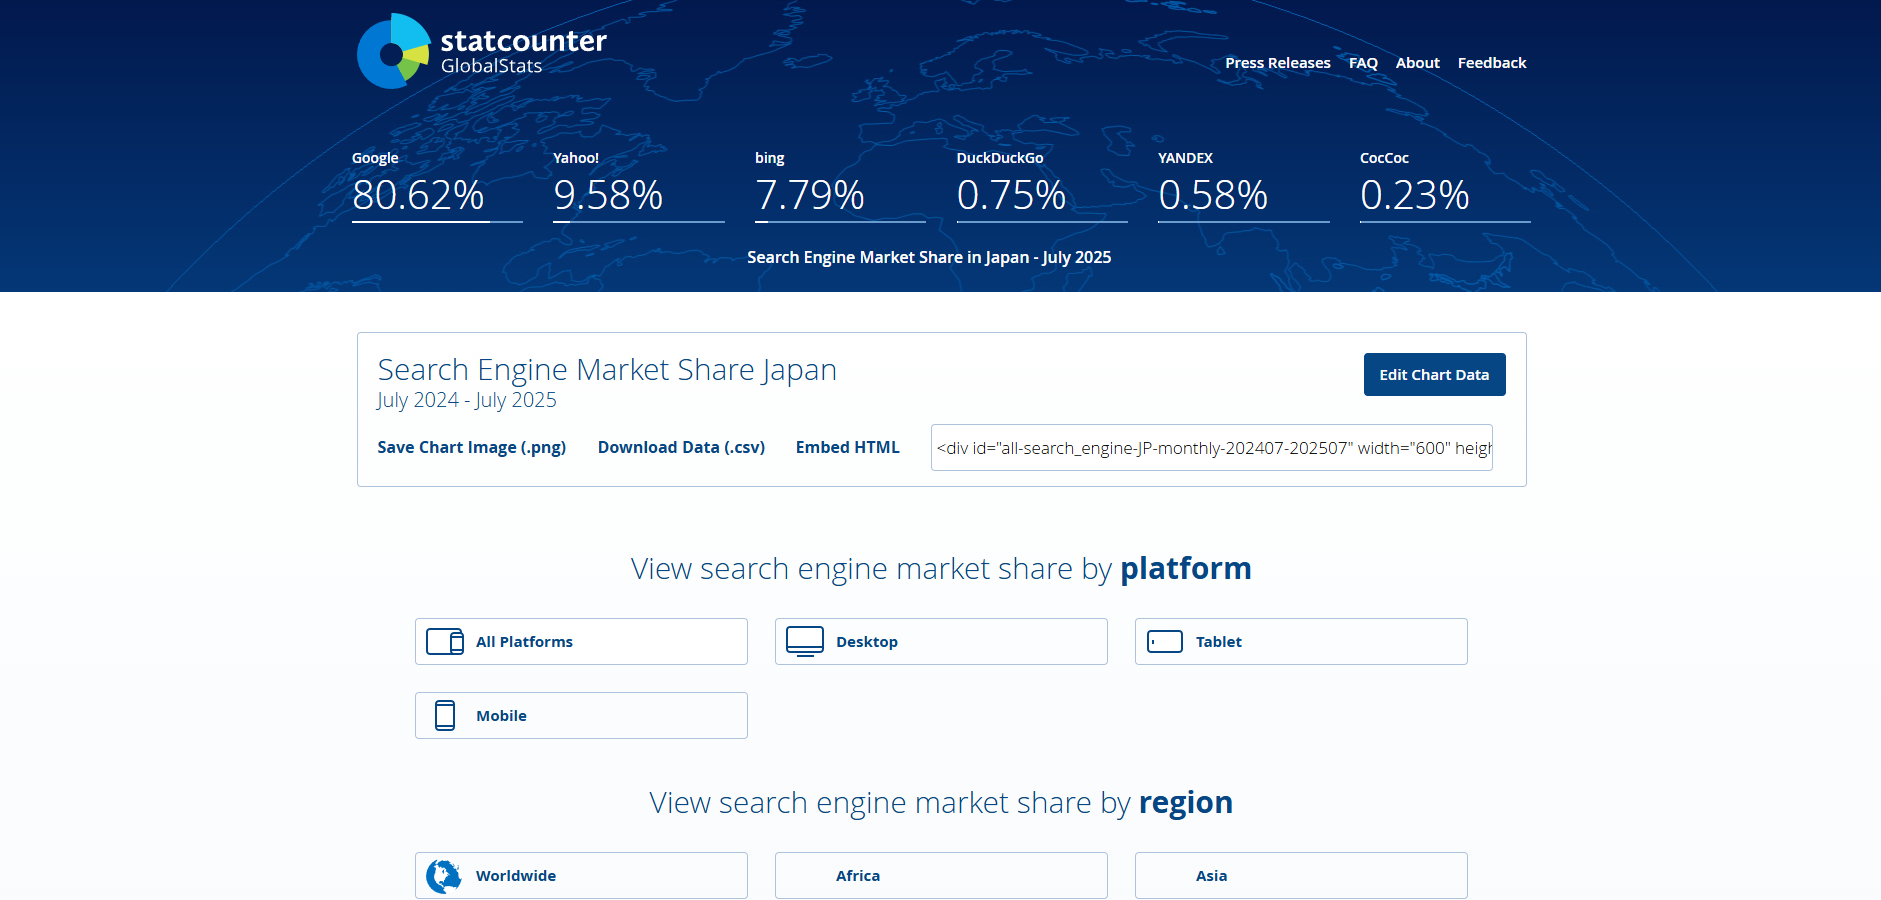The width and height of the screenshot is (1881, 900).
Task: Click the Embed HTML label
Action: coord(847,447)
